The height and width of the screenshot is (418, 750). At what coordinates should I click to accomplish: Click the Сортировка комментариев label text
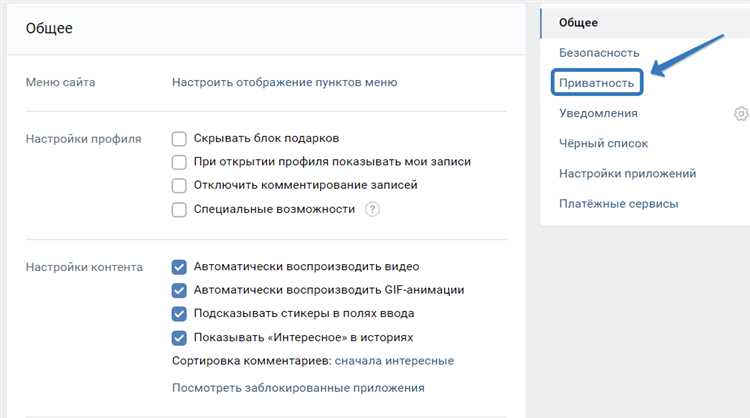click(252, 361)
